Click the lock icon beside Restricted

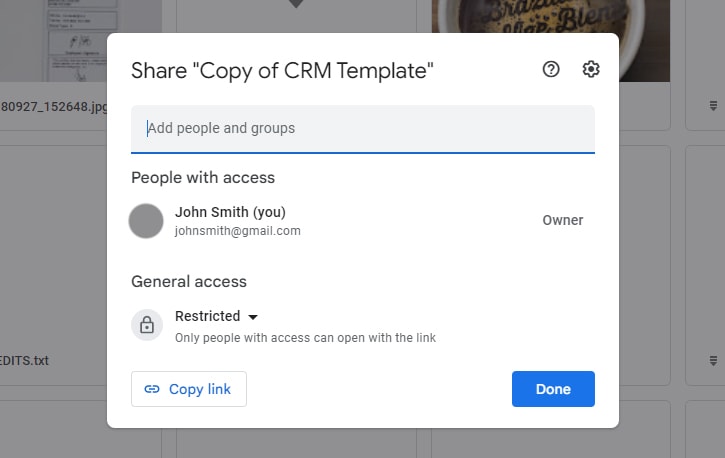147,325
